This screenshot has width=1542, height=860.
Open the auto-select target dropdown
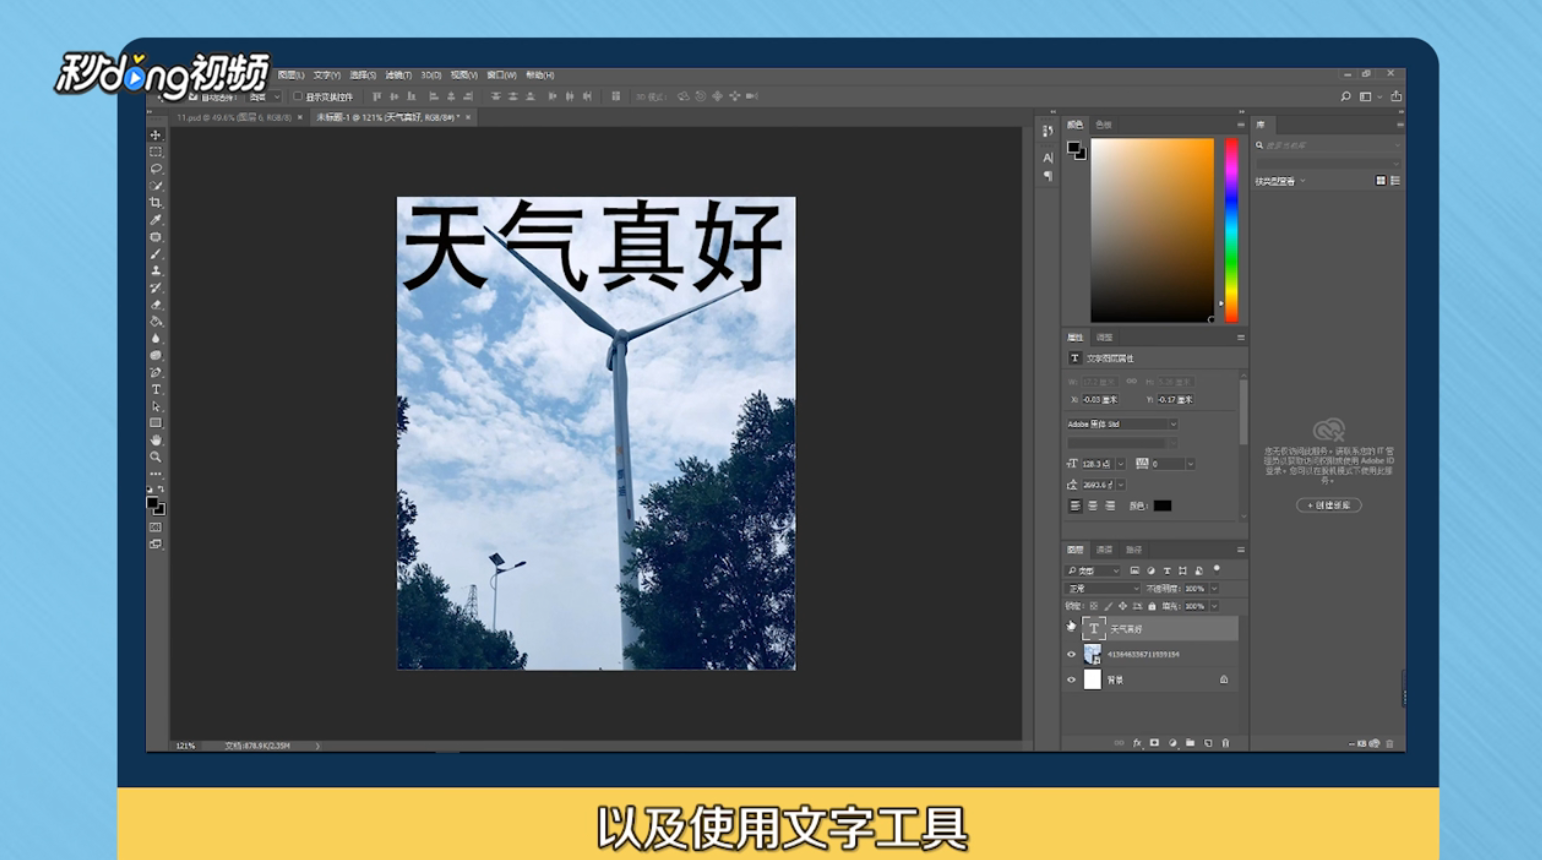tap(265, 97)
